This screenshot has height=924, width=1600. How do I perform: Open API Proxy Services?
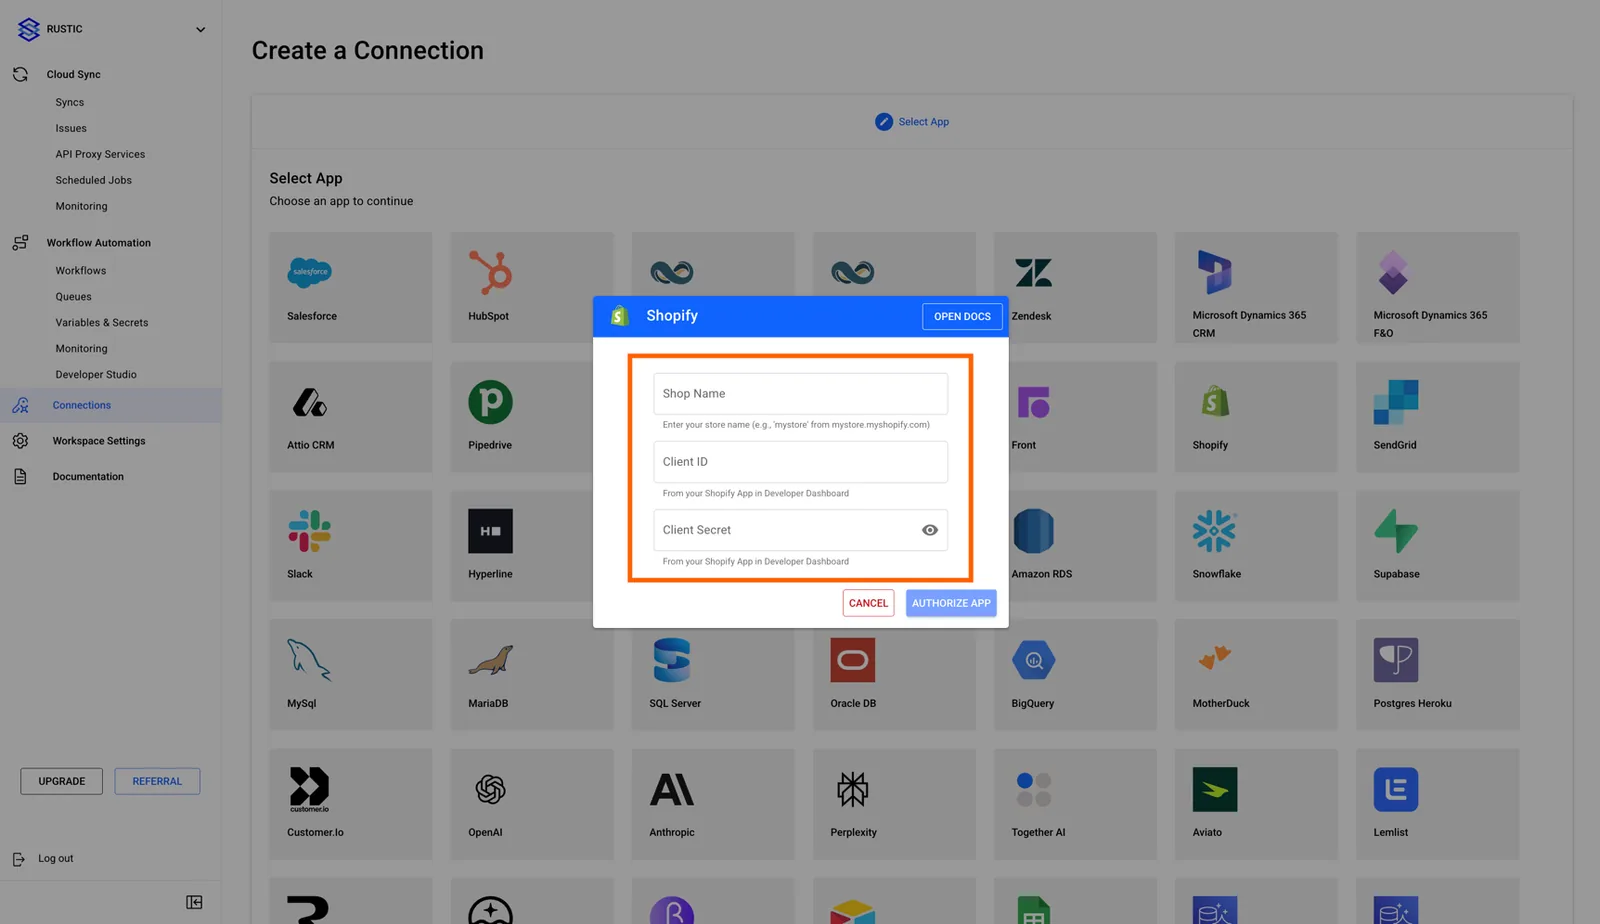pos(100,154)
